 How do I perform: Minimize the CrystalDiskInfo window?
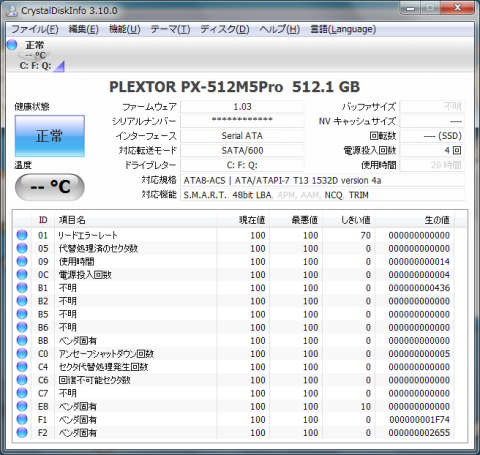pyautogui.click(x=410, y=8)
